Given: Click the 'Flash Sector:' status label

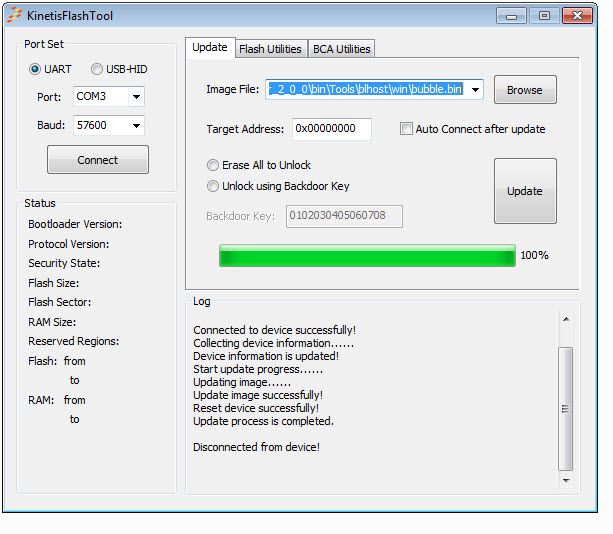Looking at the screenshot, I should 59,302.
